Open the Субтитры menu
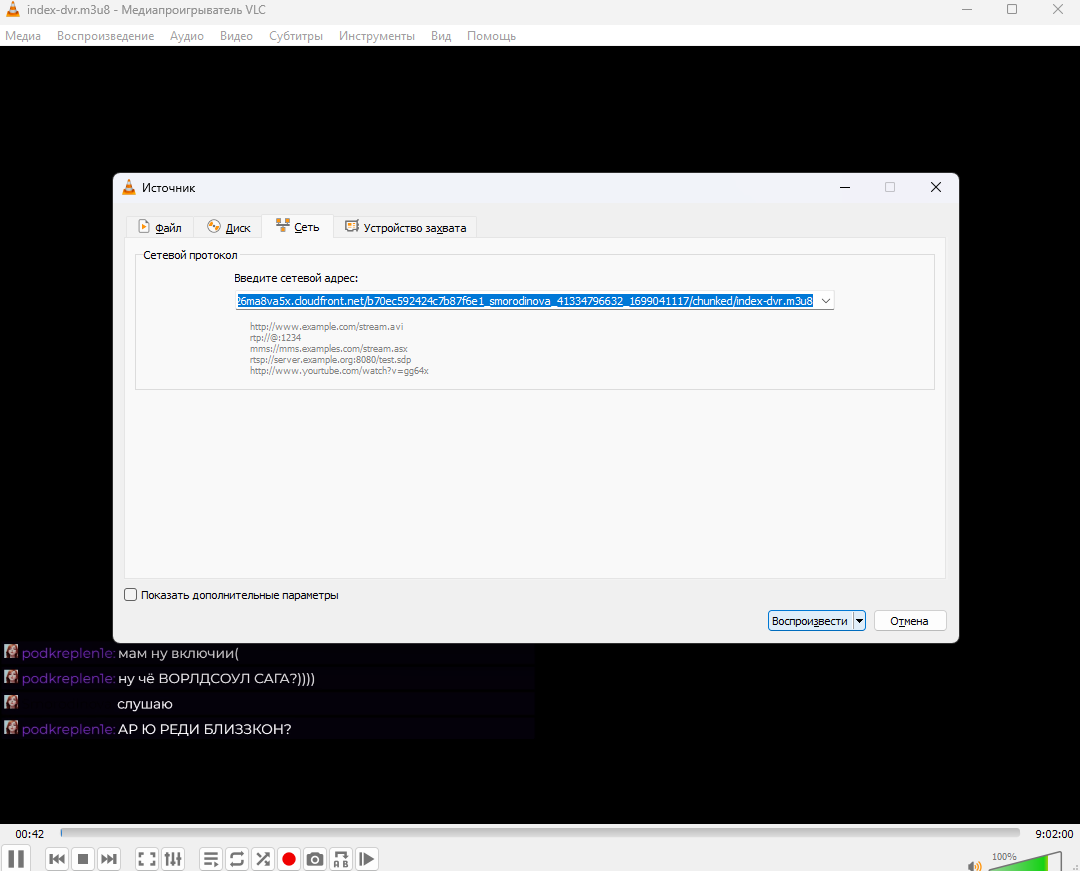Viewport: 1080px width, 871px height. click(295, 36)
